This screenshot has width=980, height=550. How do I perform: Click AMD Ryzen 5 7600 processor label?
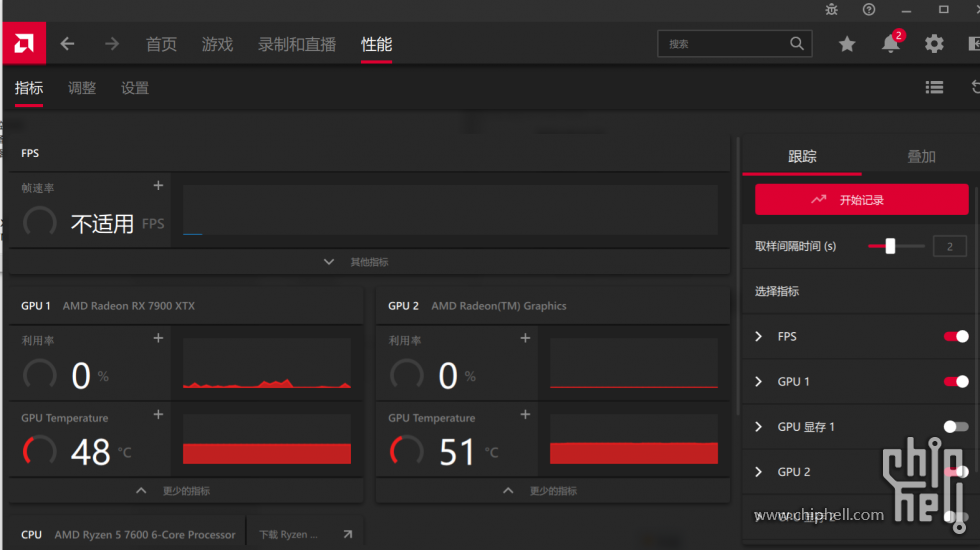point(145,534)
